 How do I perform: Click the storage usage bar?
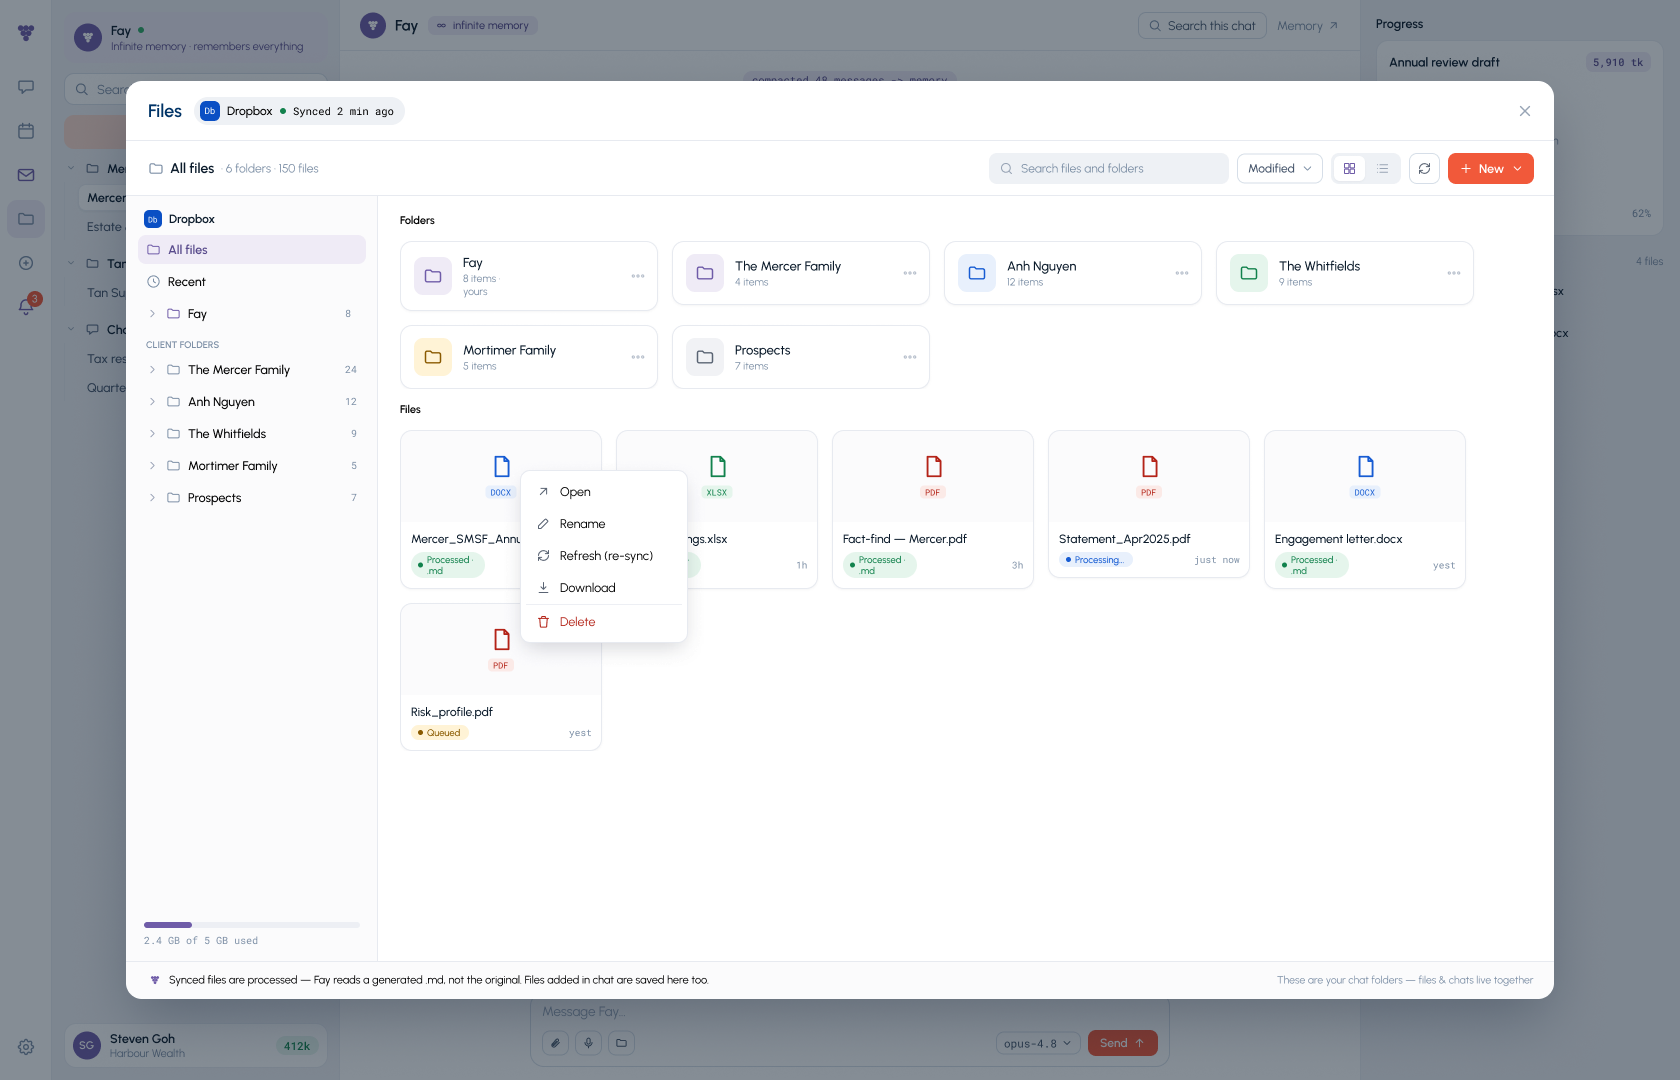252,925
